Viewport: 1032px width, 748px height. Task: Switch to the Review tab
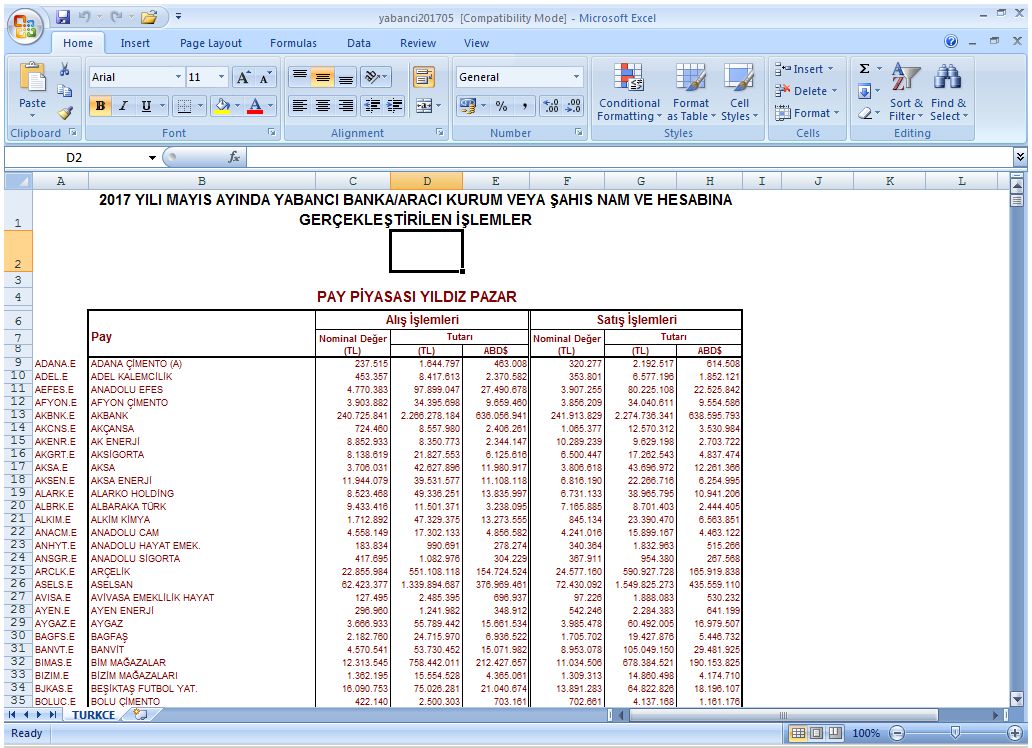418,43
